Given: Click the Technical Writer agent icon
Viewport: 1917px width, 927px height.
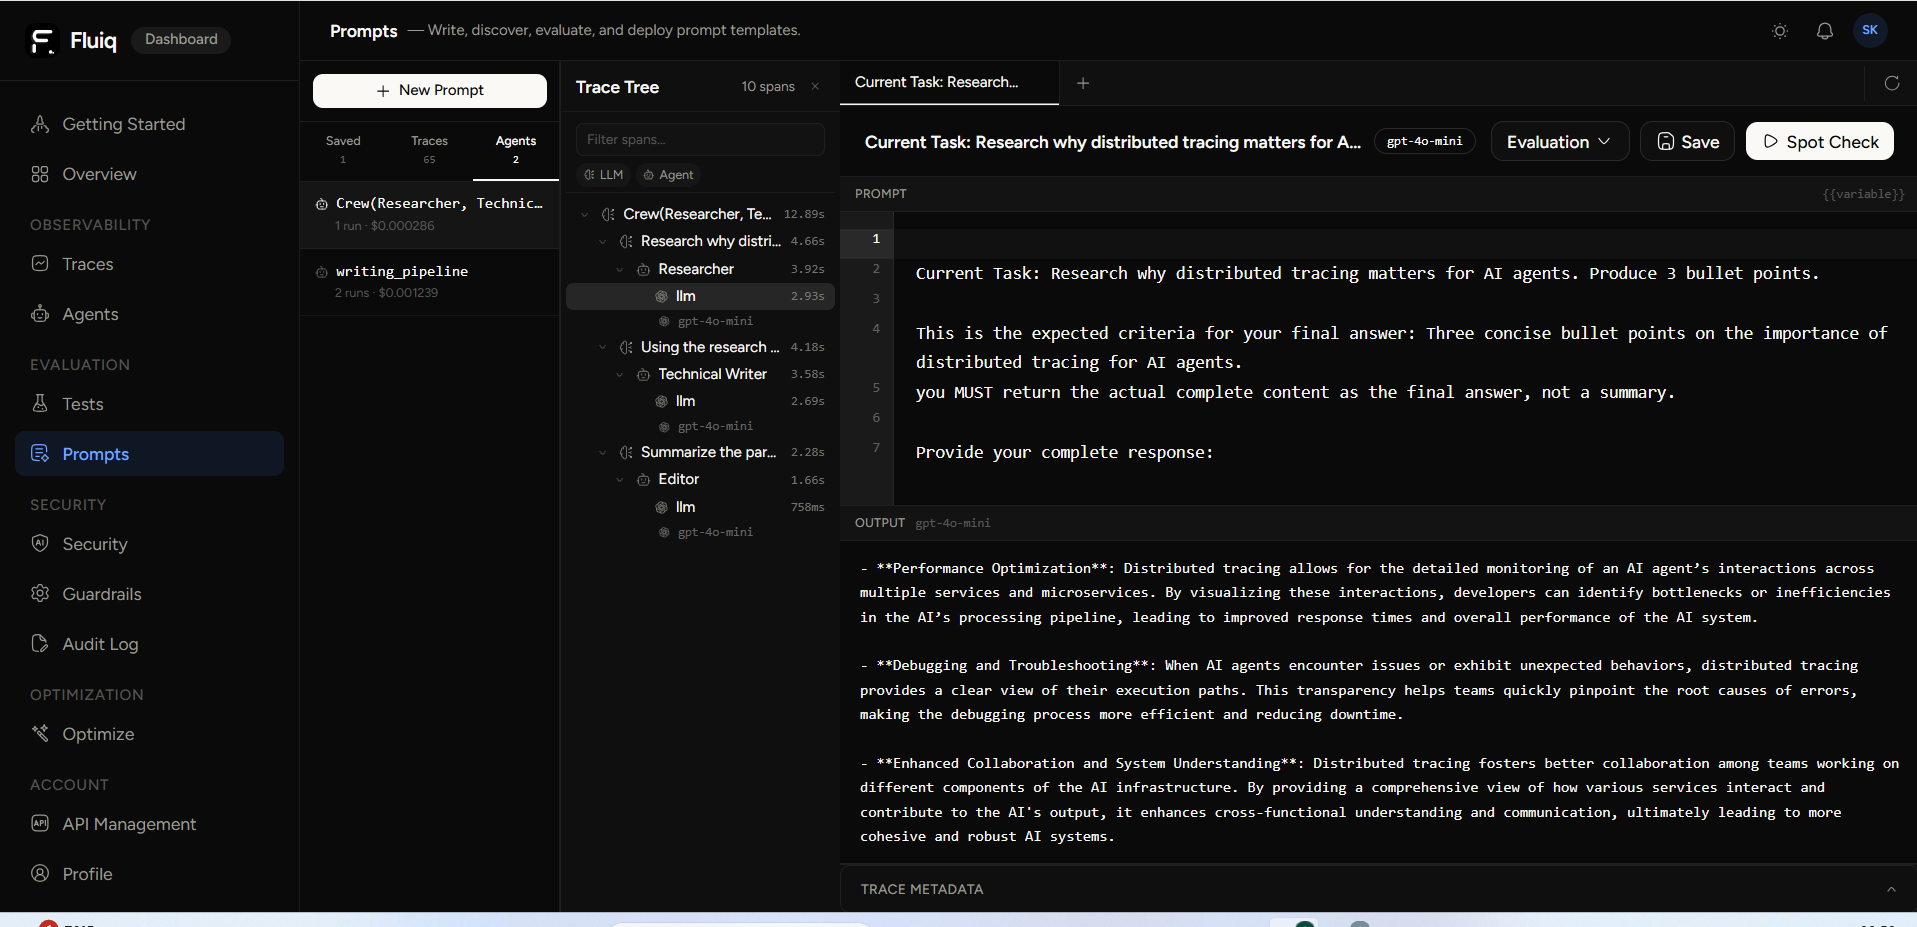Looking at the screenshot, I should [644, 374].
